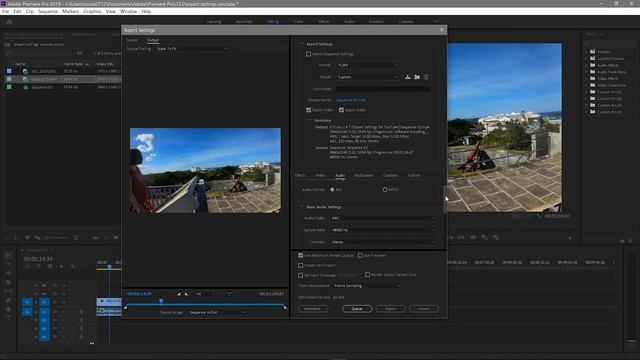This screenshot has width=640, height=360.
Task: Open the Sequence menu
Action: pyautogui.click(x=48, y=11)
